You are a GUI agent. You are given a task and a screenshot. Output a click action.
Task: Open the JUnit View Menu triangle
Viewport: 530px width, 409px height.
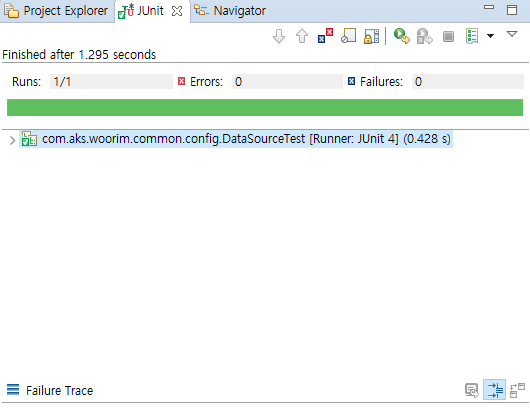(512, 33)
